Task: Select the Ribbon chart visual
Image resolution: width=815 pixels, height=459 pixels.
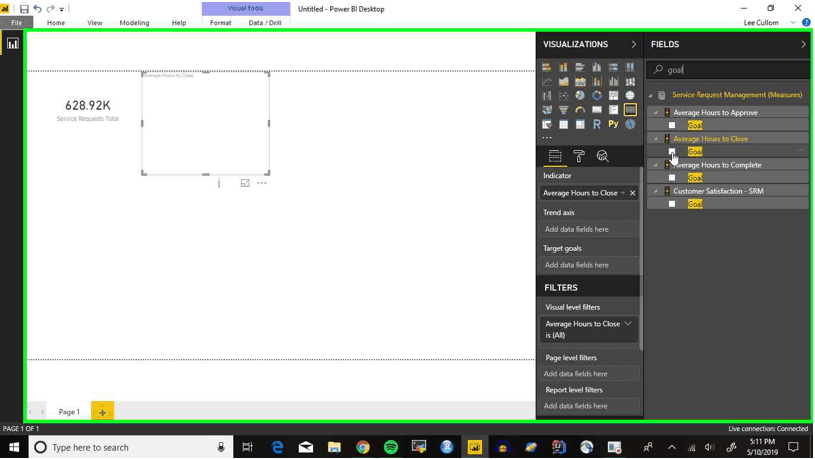Action: (x=630, y=82)
